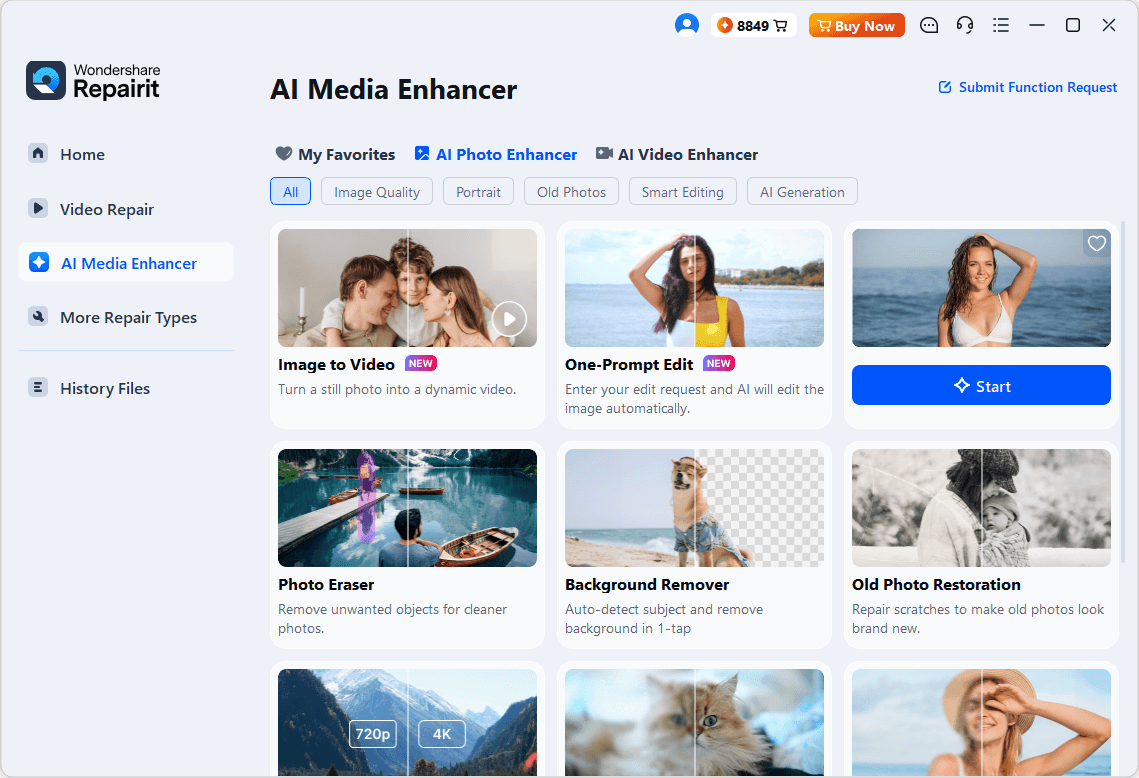Click the More Repair Types wrench icon

coord(38,317)
